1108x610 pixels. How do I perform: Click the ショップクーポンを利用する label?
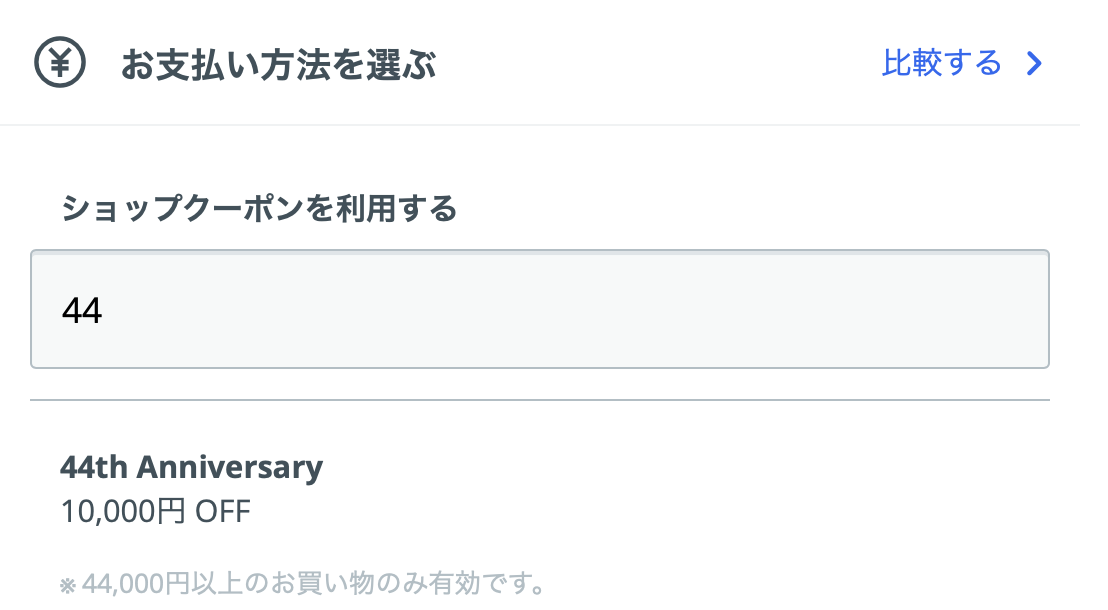click(x=259, y=209)
